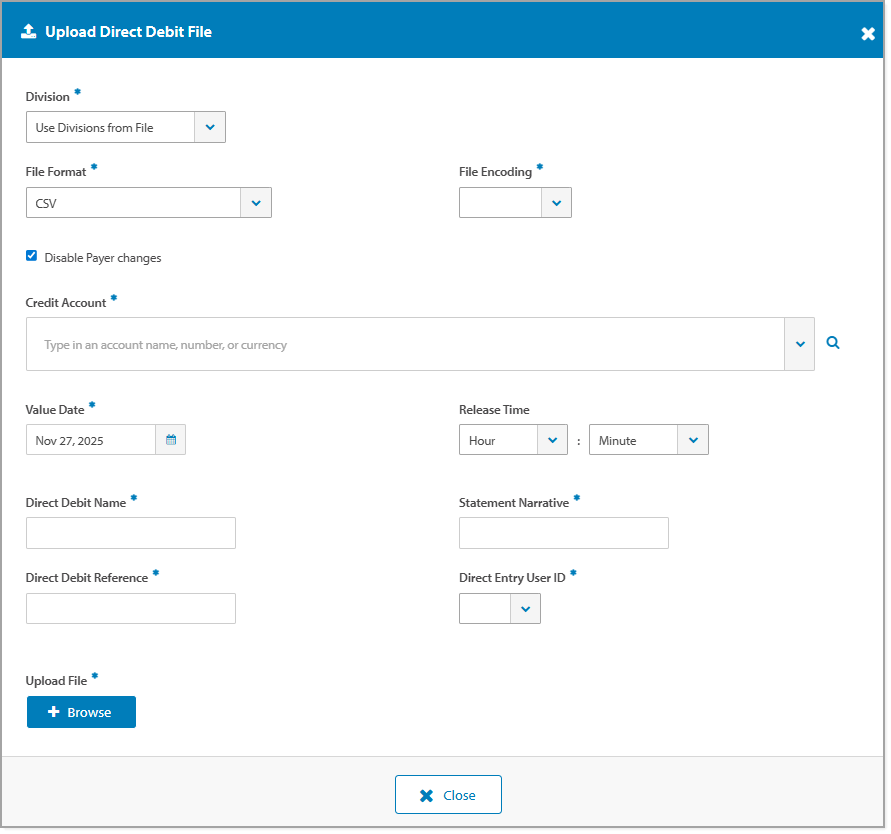Click the Credit Account account name input
891x834 pixels.
[x=400, y=343]
